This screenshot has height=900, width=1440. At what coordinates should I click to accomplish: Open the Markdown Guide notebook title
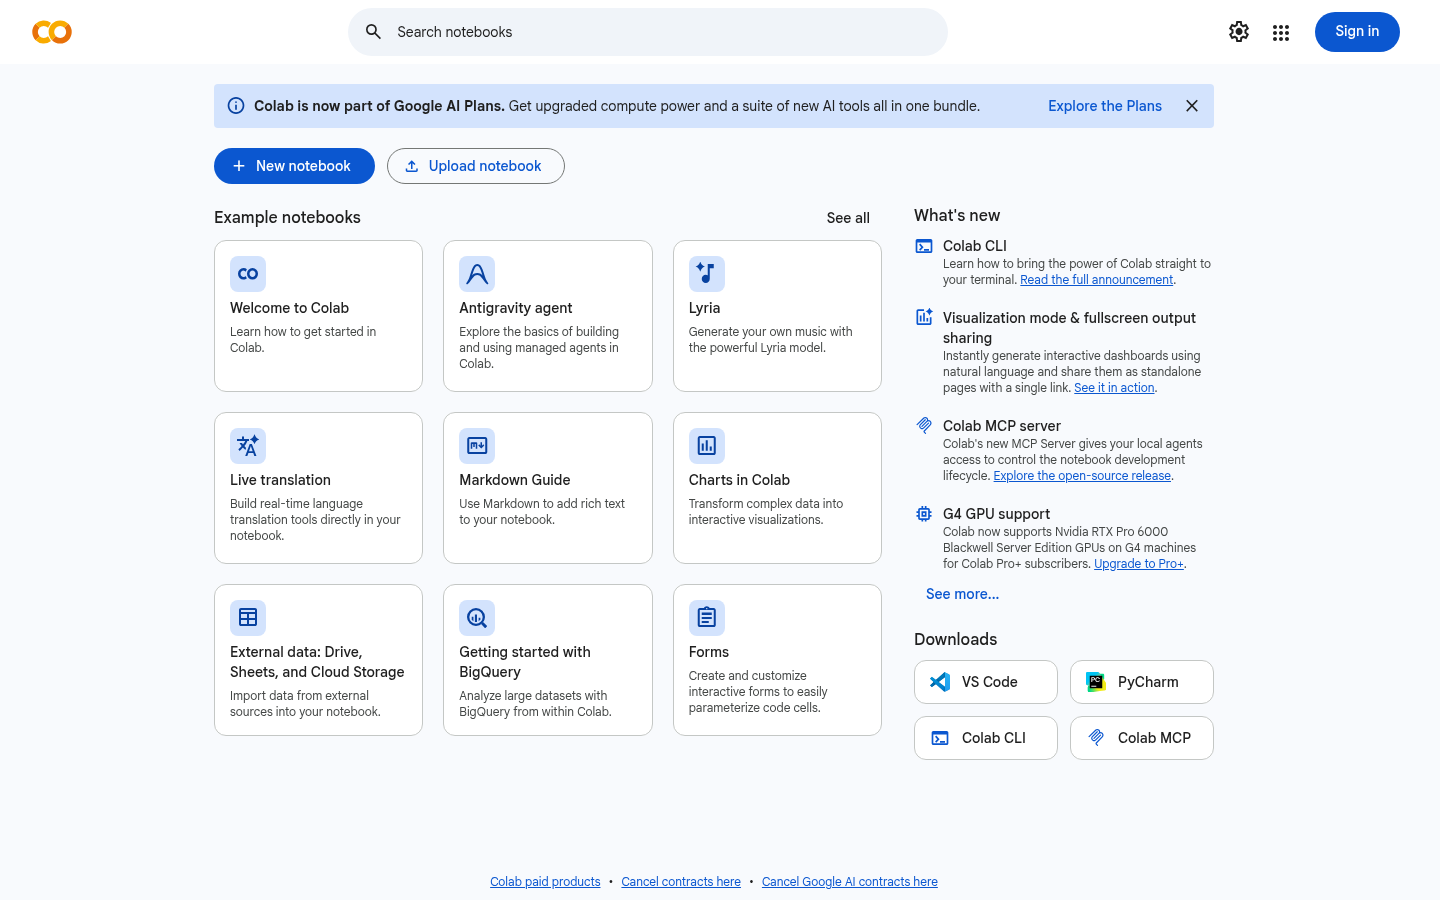click(x=515, y=480)
